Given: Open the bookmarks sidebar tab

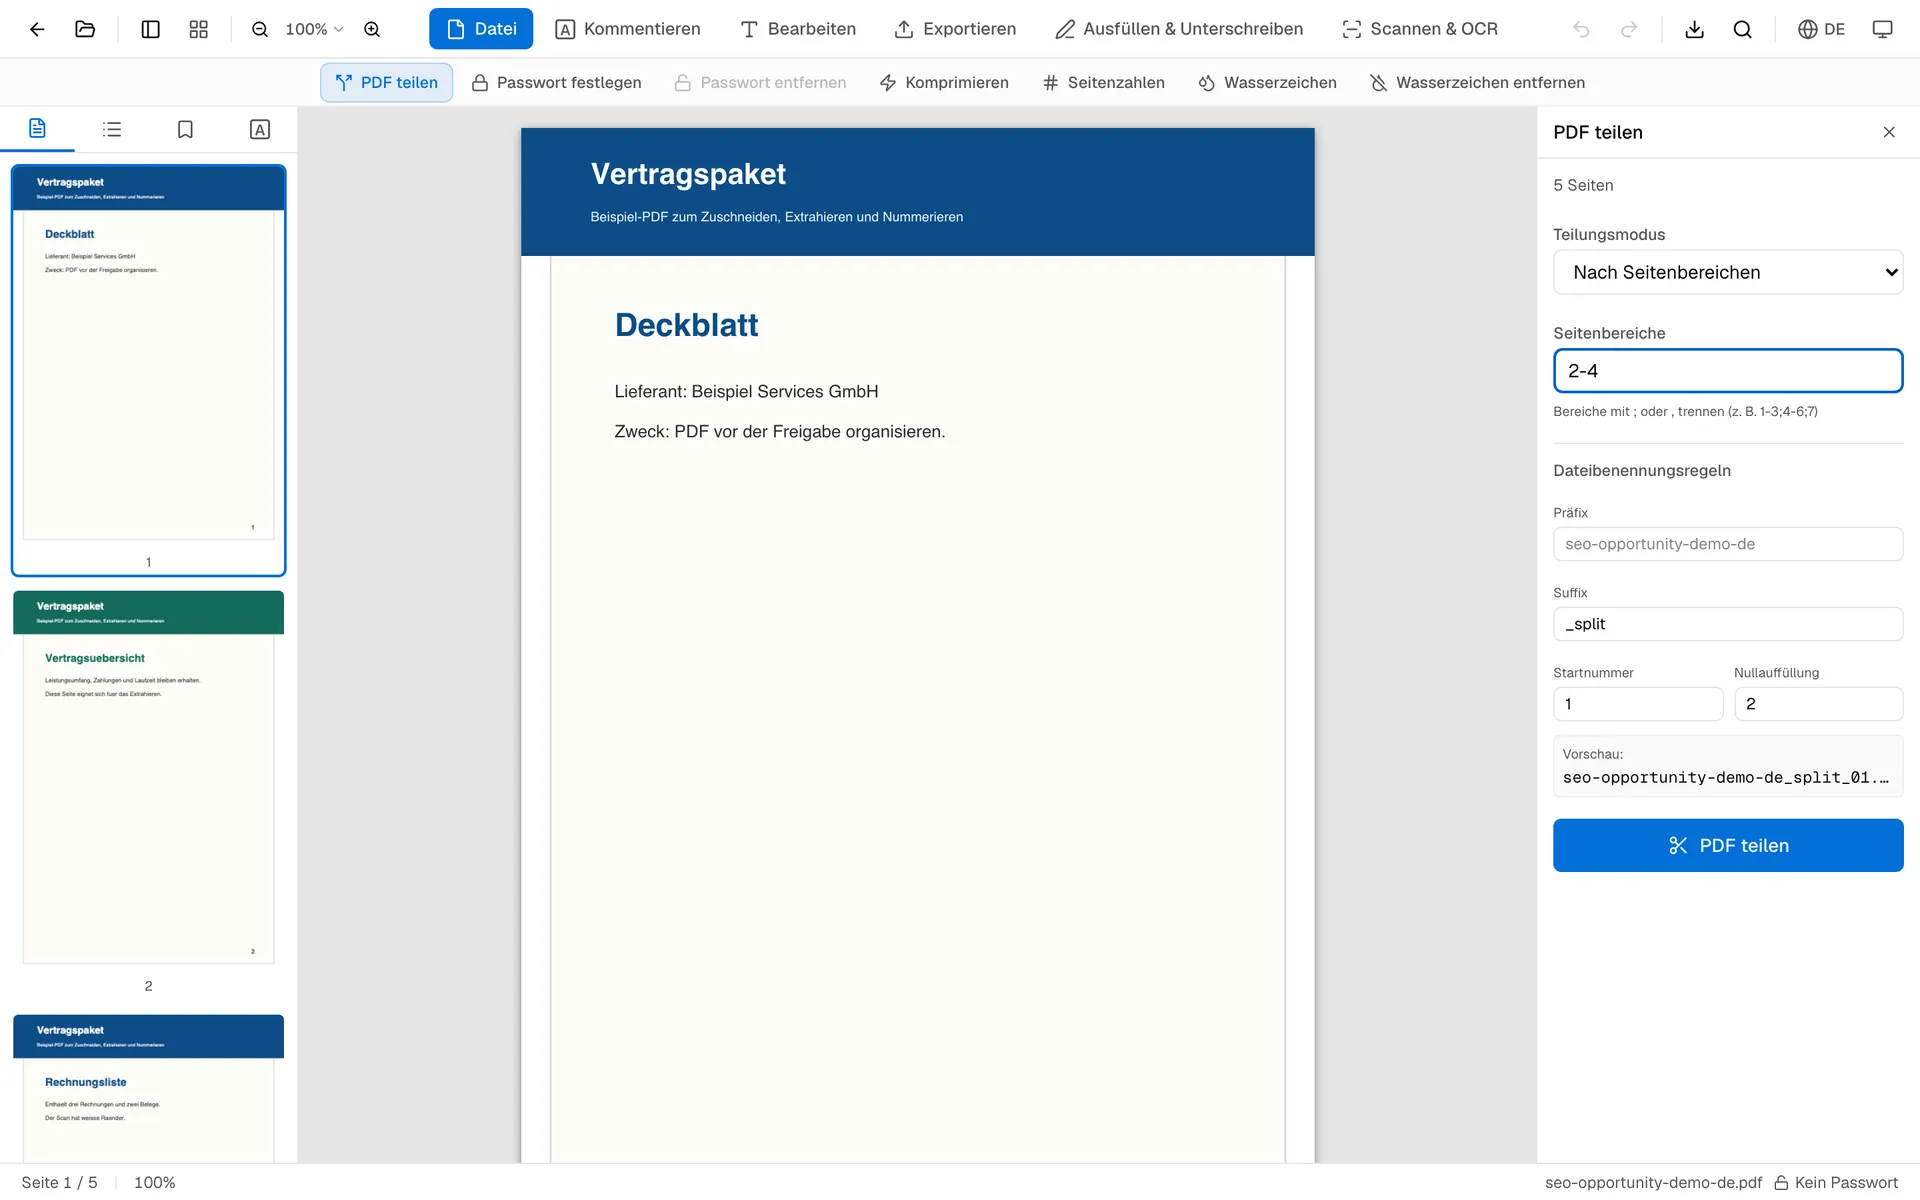Looking at the screenshot, I should point(185,129).
